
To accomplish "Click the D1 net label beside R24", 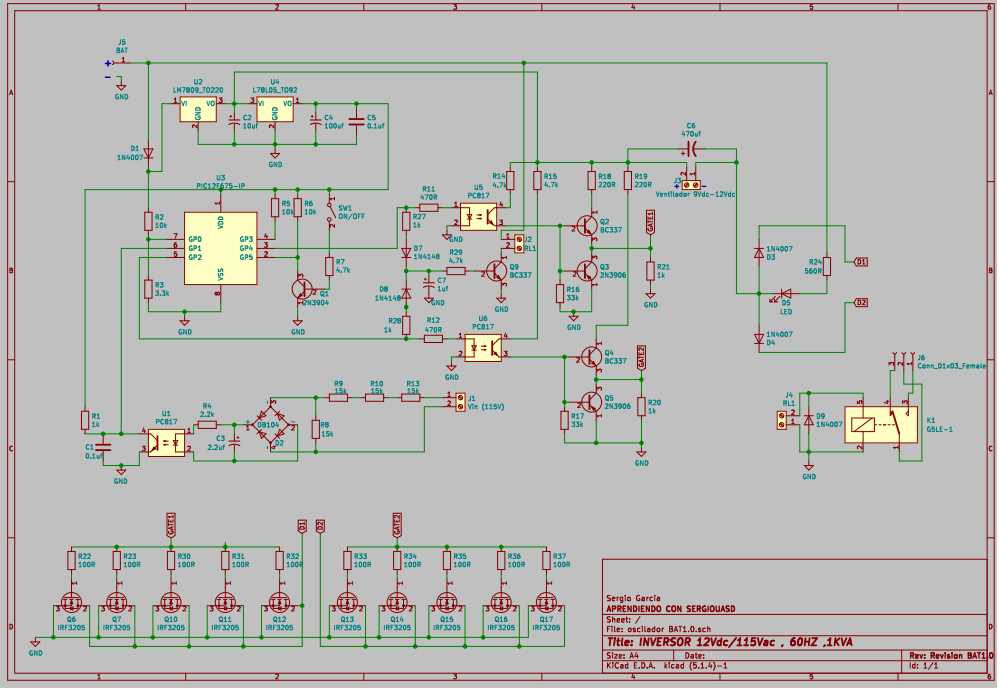I will click(860, 262).
